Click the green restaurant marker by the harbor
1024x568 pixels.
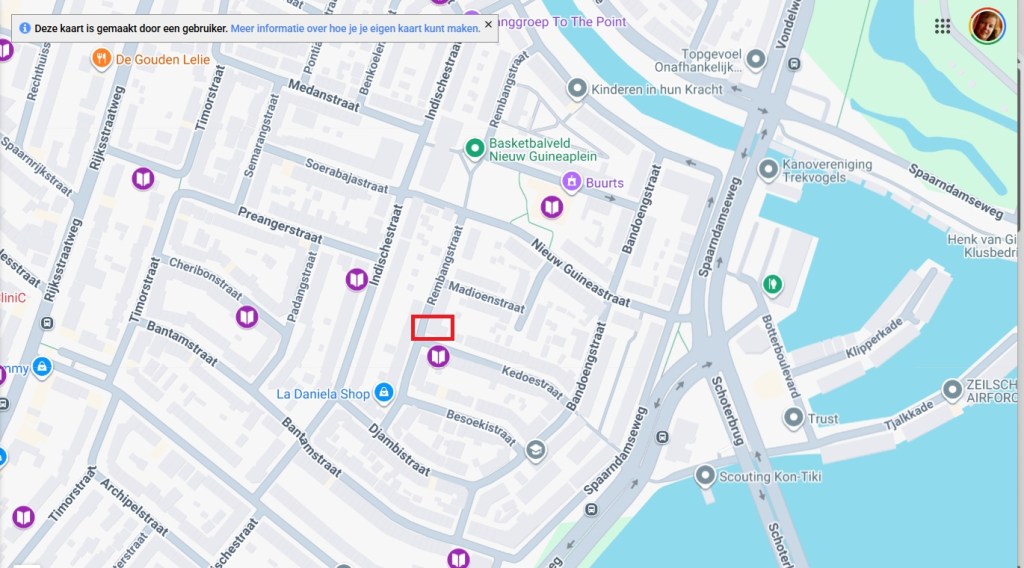[x=773, y=285]
